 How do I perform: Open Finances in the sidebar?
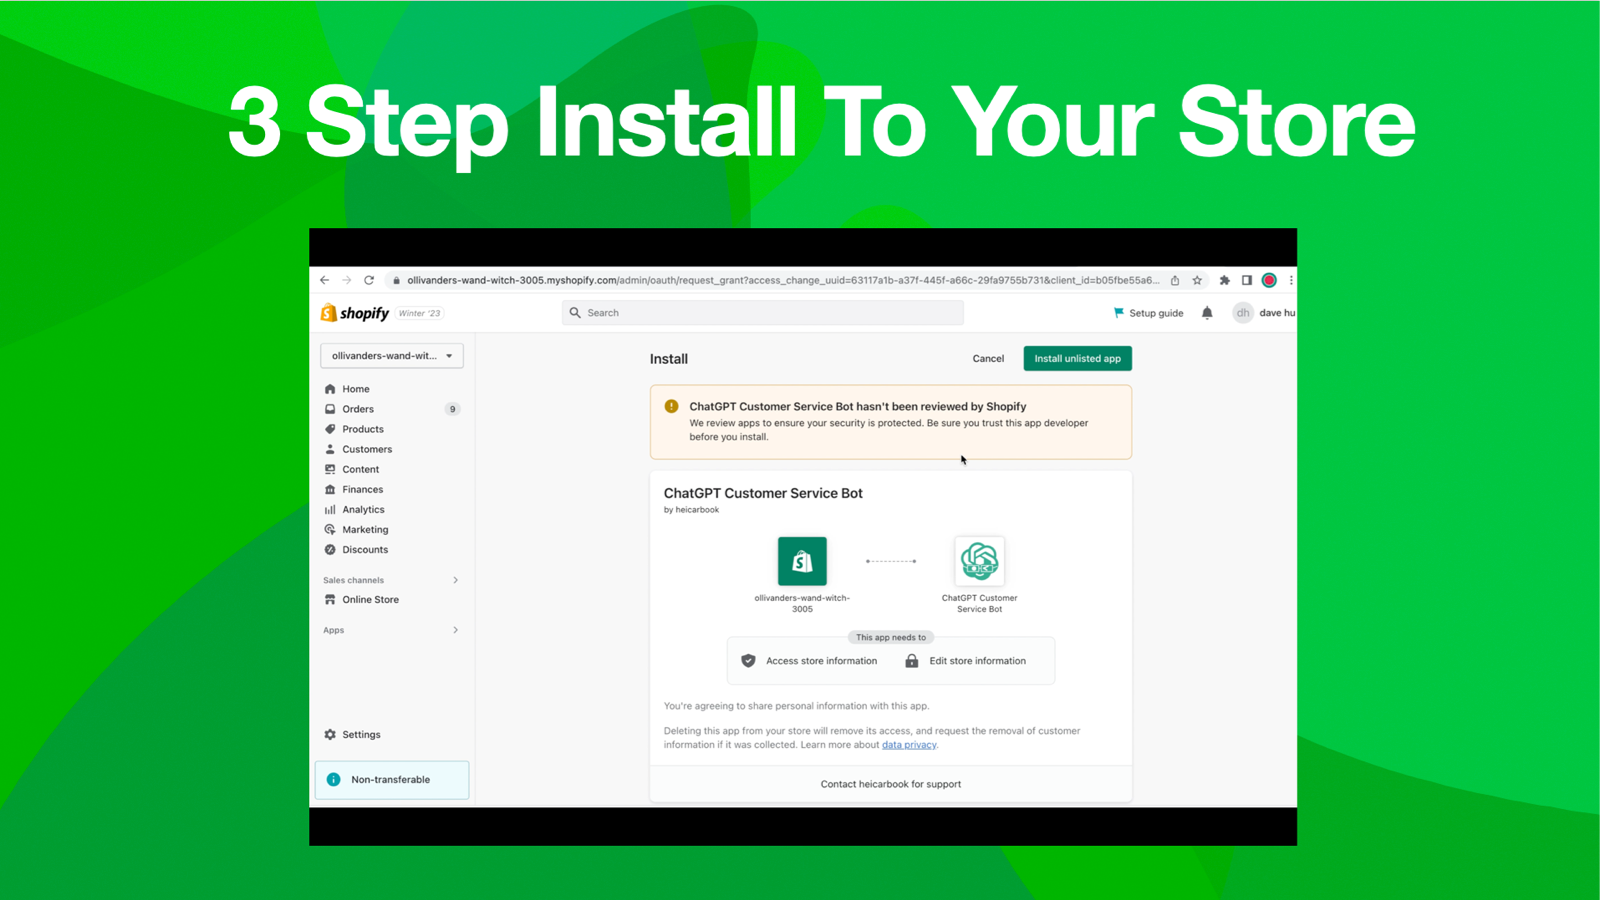point(362,489)
